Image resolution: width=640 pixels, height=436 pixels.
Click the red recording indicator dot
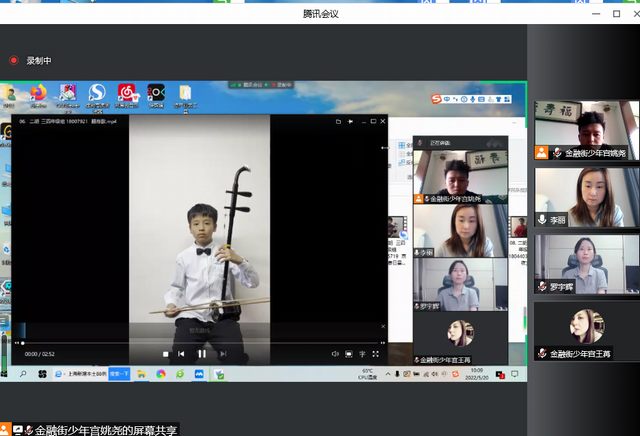[13, 60]
